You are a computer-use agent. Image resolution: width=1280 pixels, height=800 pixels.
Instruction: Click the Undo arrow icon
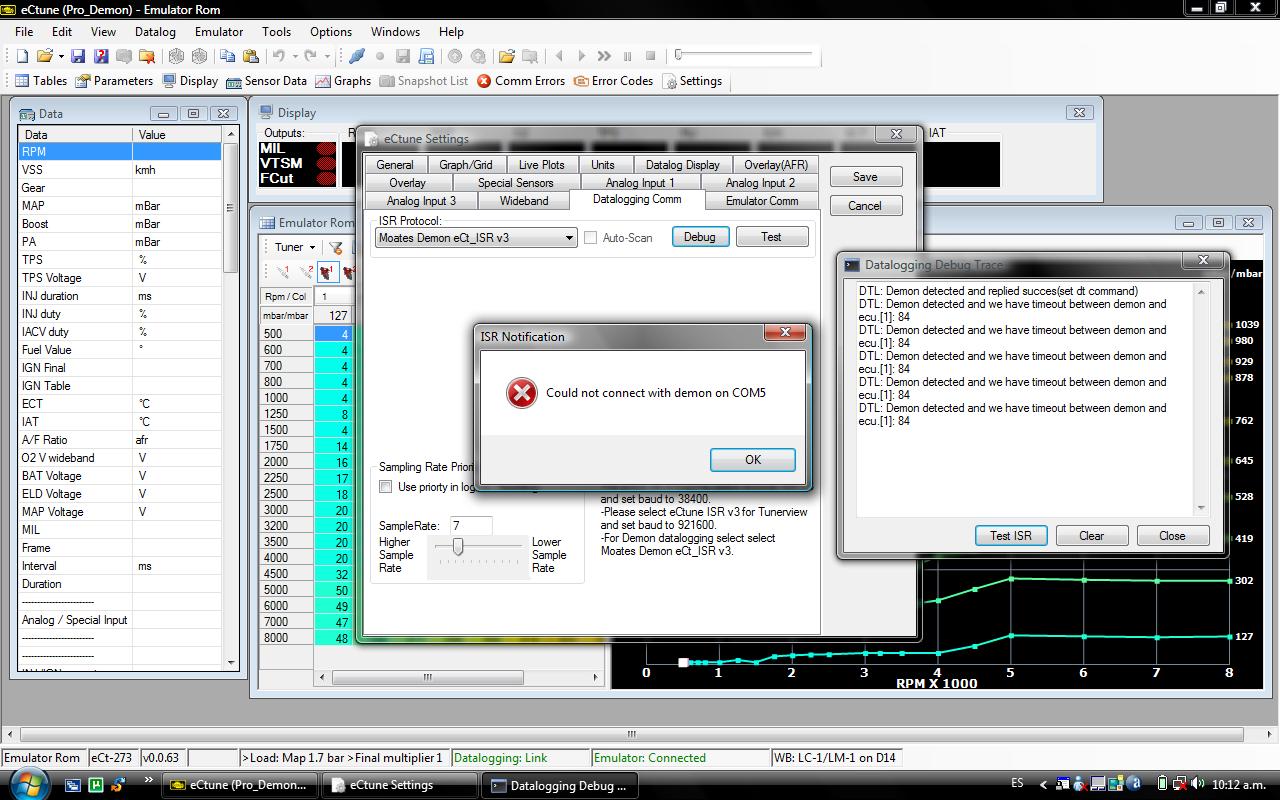coord(279,56)
